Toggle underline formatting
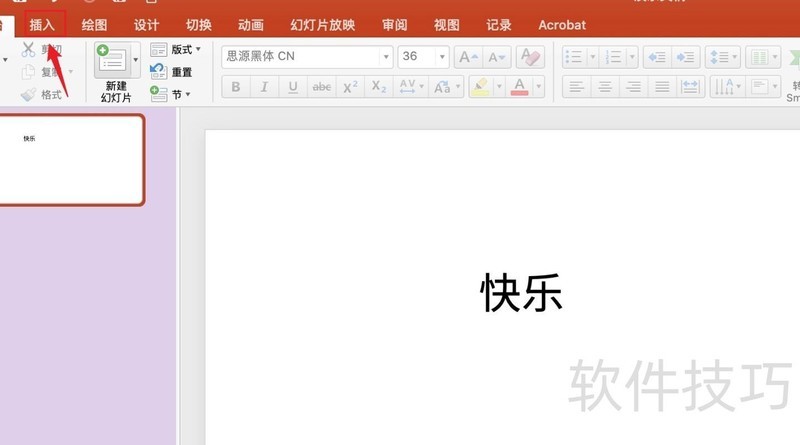Image resolution: width=800 pixels, height=445 pixels. tap(293, 87)
